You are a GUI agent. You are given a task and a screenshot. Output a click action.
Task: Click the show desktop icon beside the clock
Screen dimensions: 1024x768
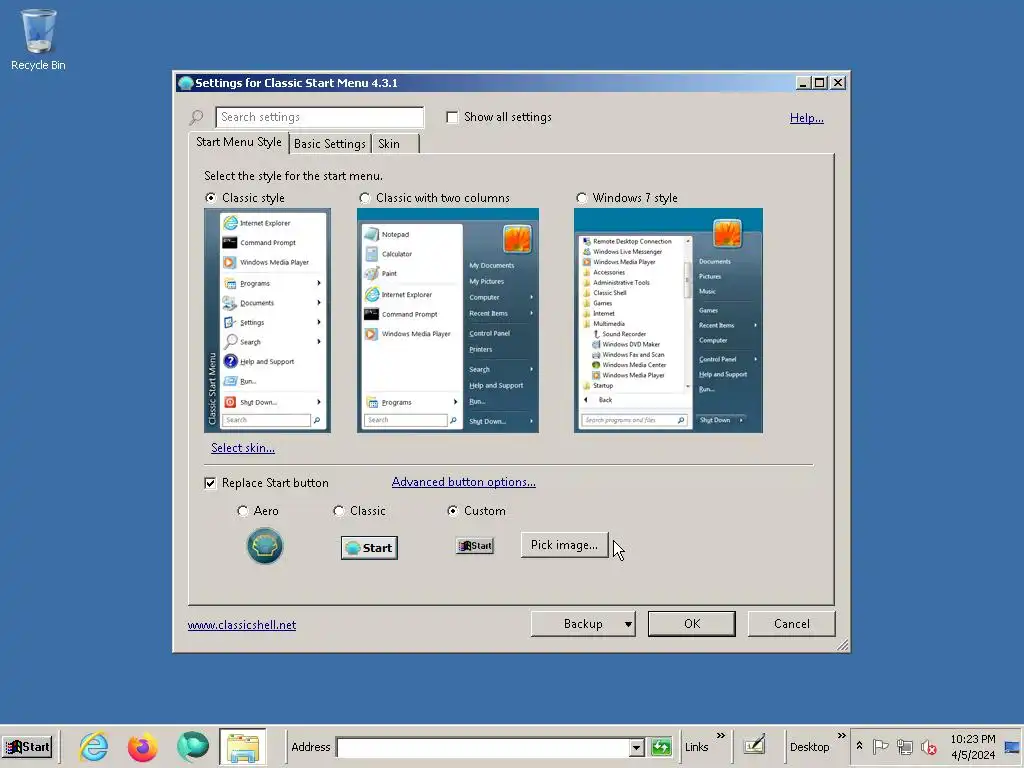coord(1012,747)
